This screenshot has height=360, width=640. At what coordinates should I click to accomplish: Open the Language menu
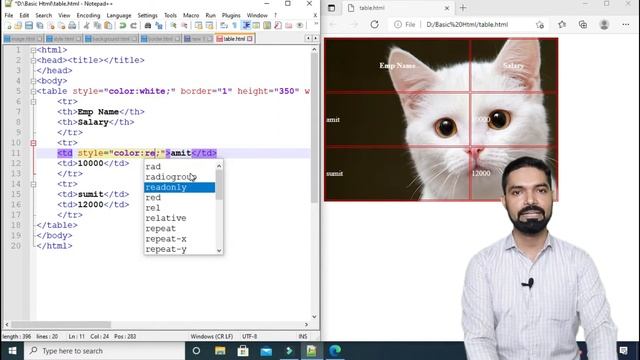(x=119, y=15)
